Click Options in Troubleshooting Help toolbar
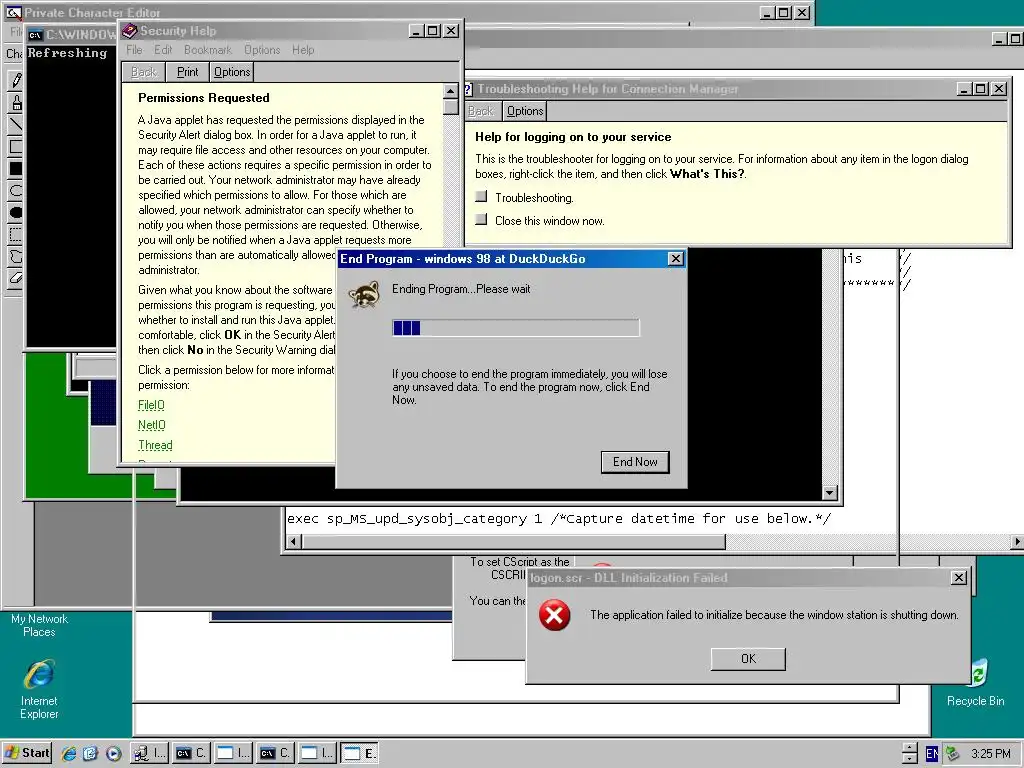The image size is (1024, 768). point(525,111)
